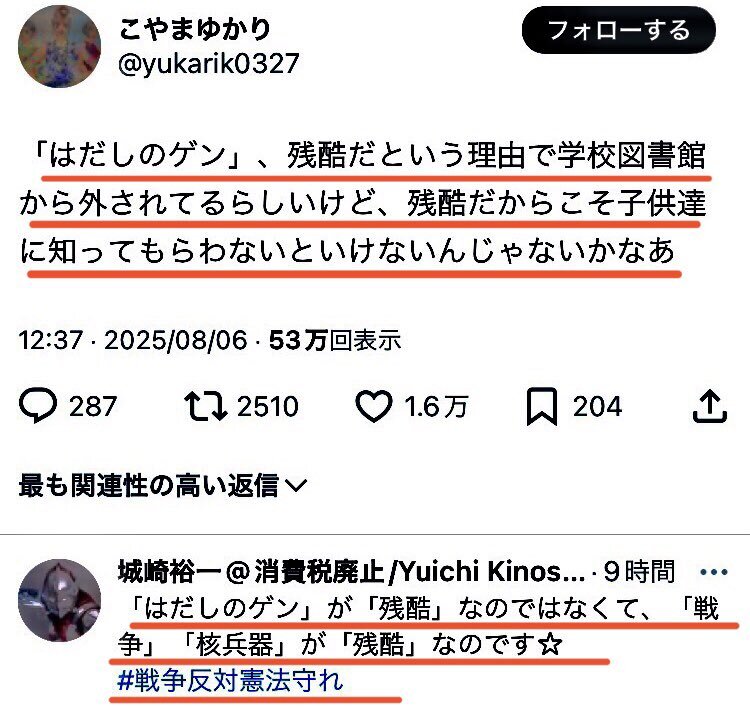This screenshot has height=708, width=750.
Task: Open 城崎裕一@消費税廃止 author name
Action: tap(352, 571)
